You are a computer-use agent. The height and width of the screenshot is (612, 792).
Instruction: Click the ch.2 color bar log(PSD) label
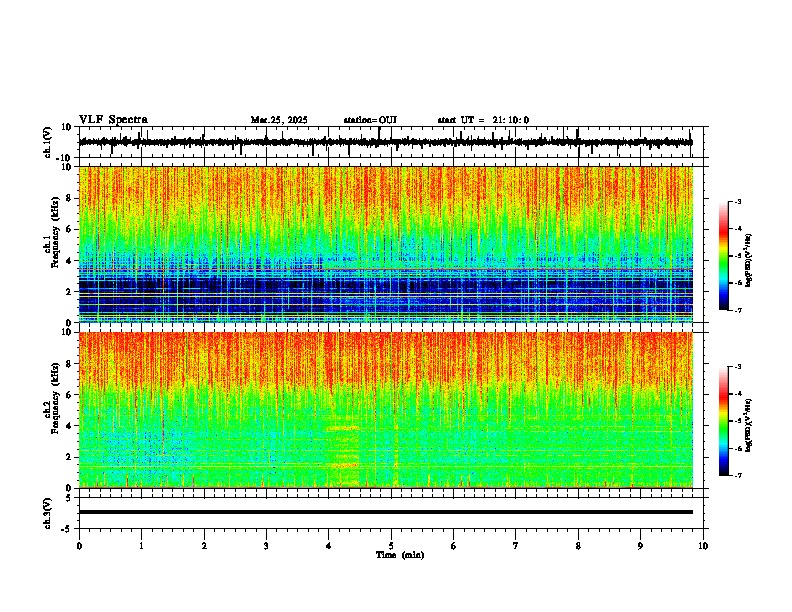click(x=749, y=426)
